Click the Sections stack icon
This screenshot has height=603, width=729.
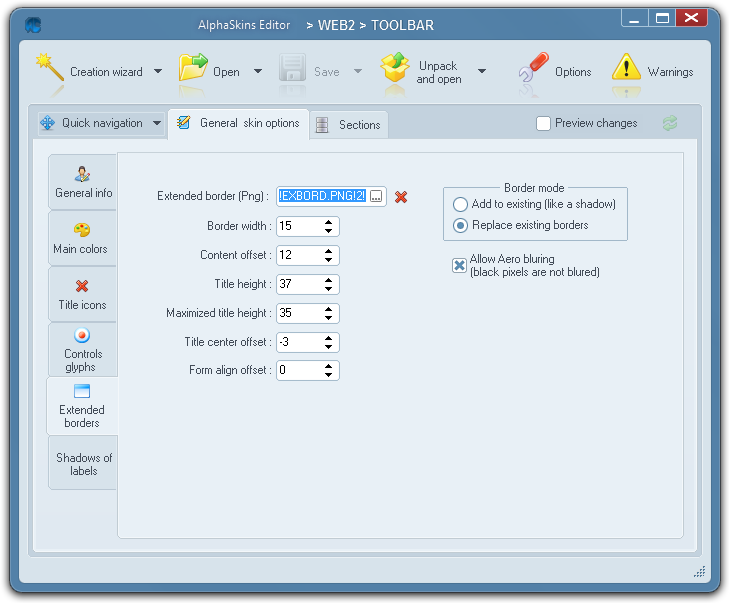point(322,125)
